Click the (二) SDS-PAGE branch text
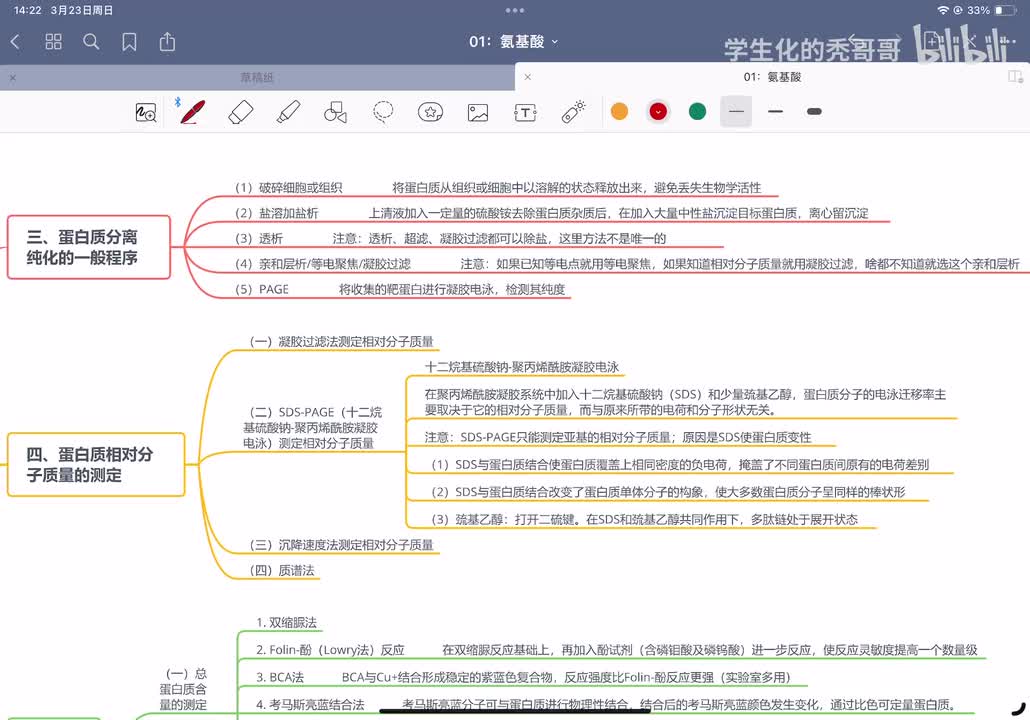Screen dimensions: 1030x720 click(312, 428)
